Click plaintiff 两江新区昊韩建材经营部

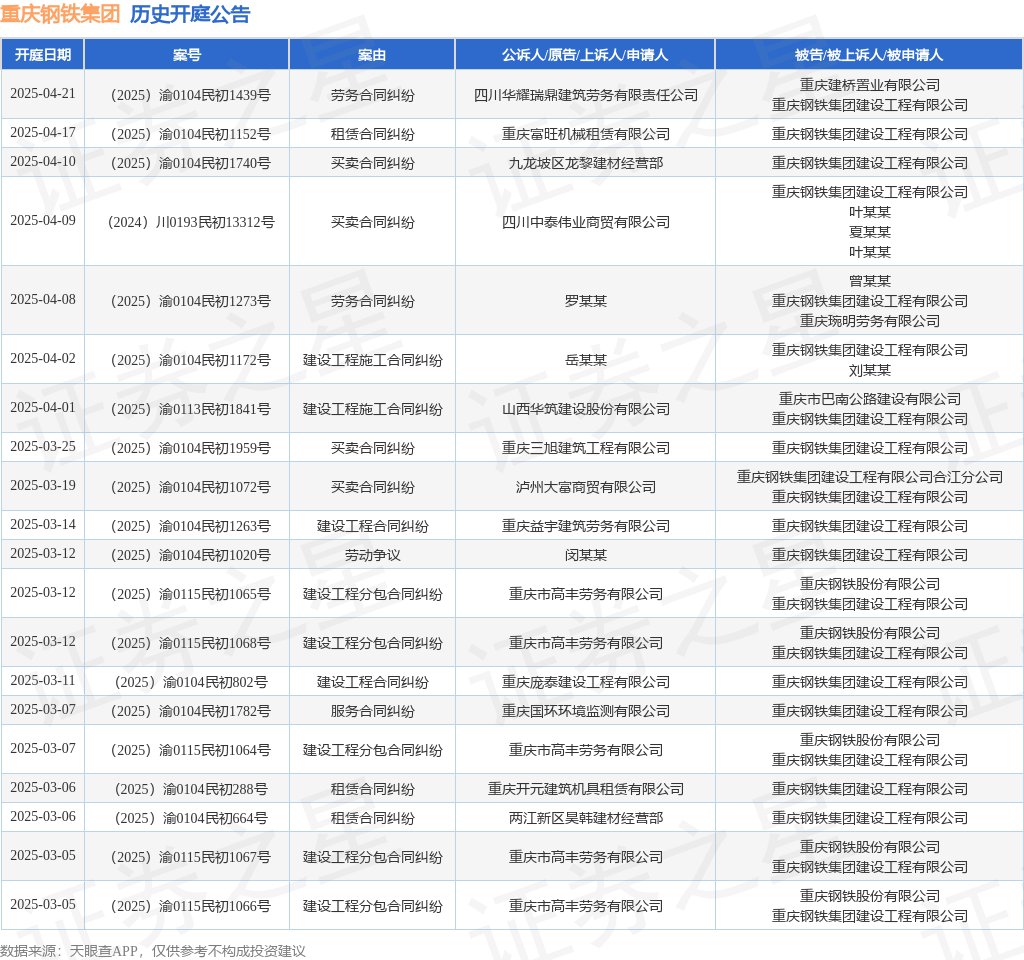[x=586, y=818]
